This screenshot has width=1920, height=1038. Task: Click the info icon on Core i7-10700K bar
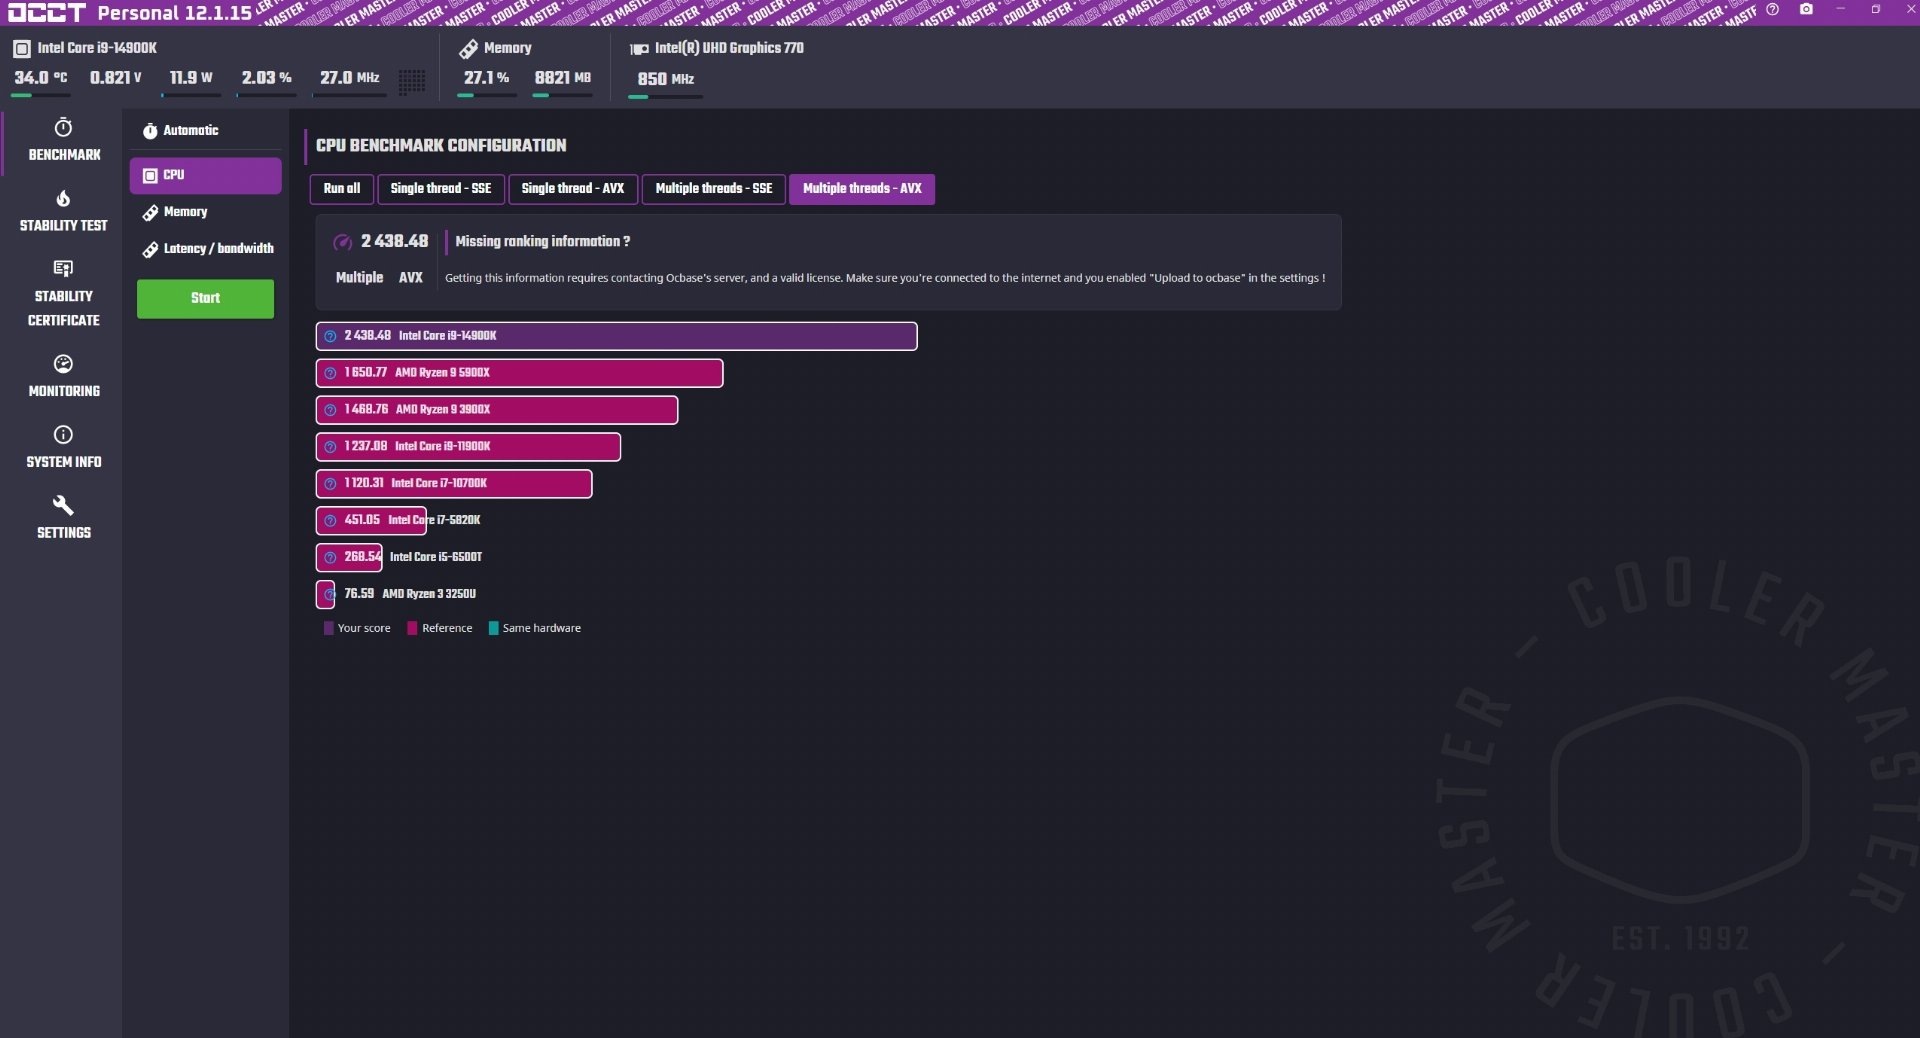pos(330,484)
